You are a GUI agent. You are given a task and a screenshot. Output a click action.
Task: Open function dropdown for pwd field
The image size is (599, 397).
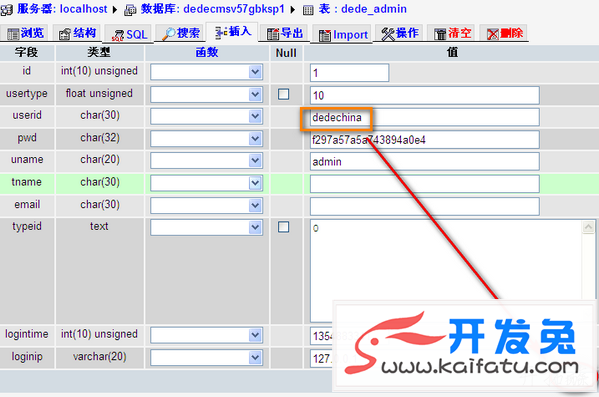click(206, 139)
